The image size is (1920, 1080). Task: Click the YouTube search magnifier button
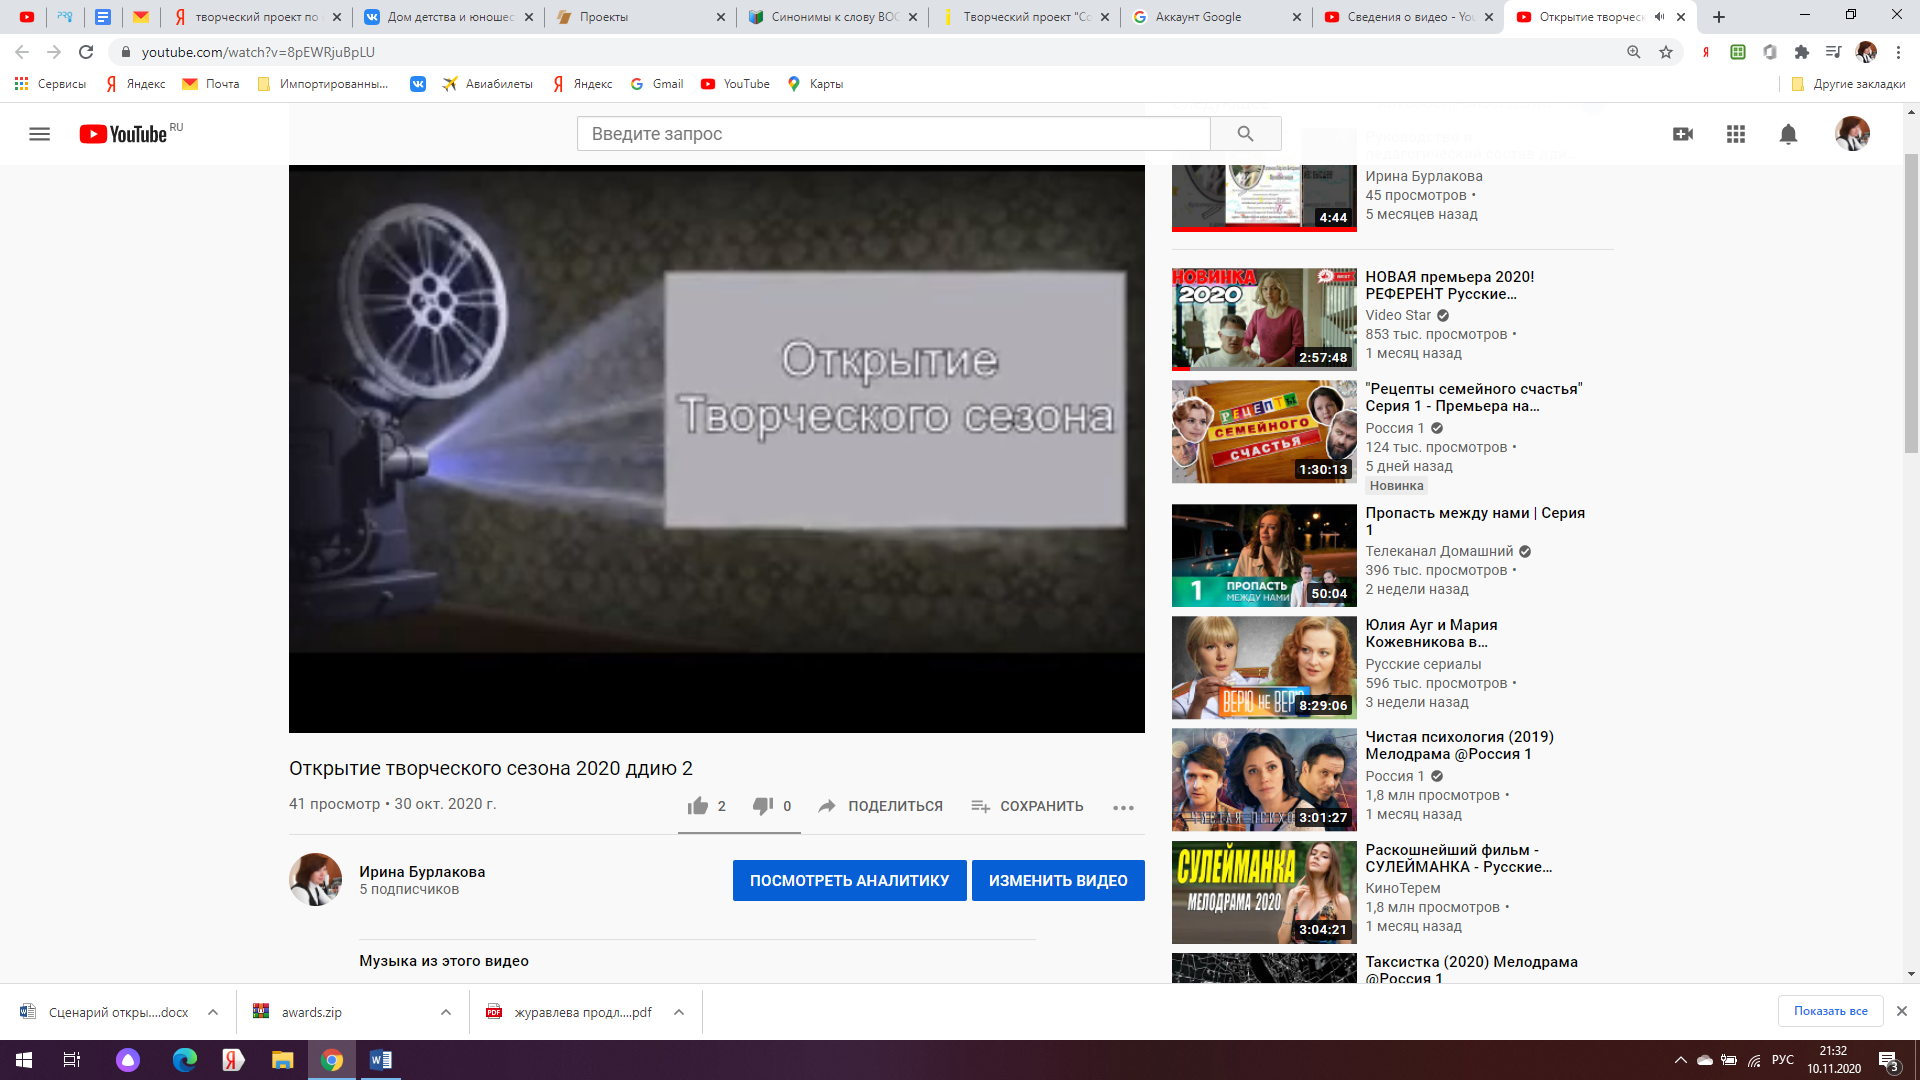click(1245, 134)
